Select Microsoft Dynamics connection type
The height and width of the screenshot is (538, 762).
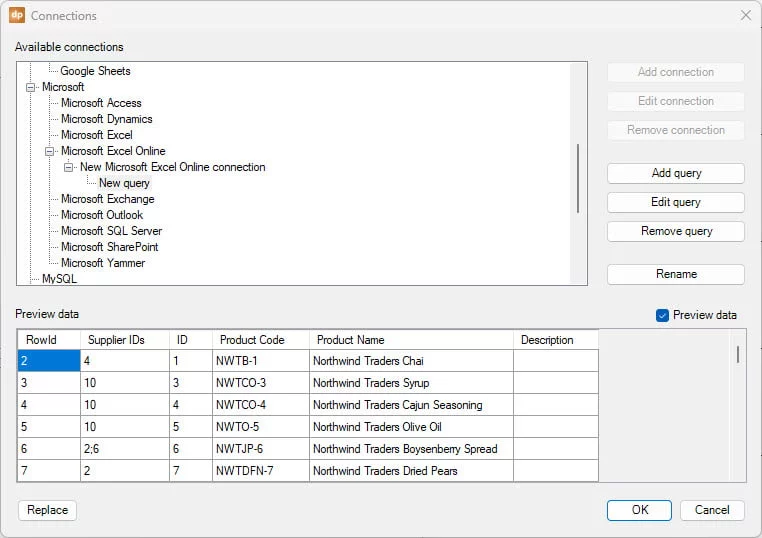[106, 119]
